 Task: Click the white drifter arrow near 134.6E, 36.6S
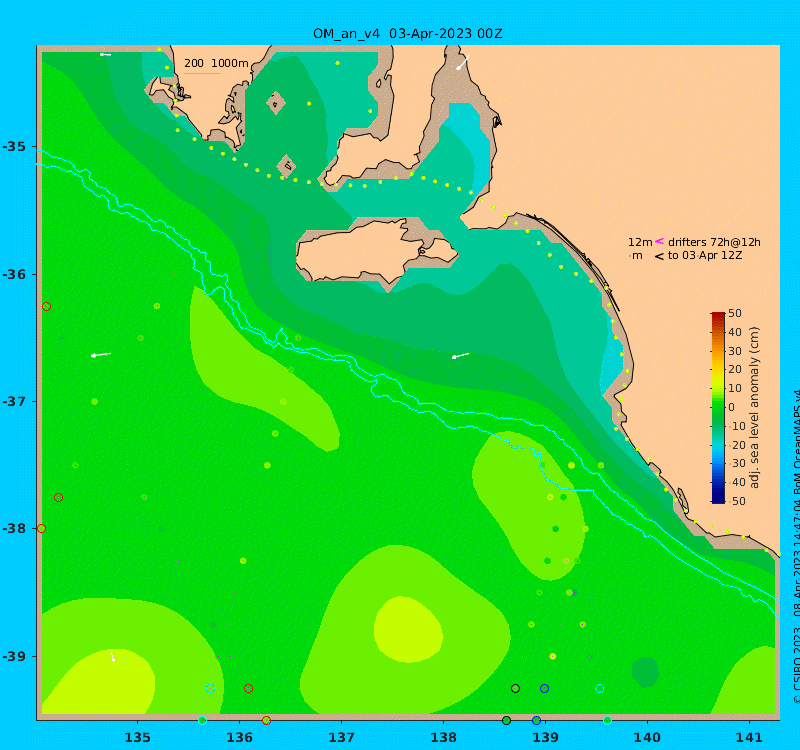[x=101, y=355]
